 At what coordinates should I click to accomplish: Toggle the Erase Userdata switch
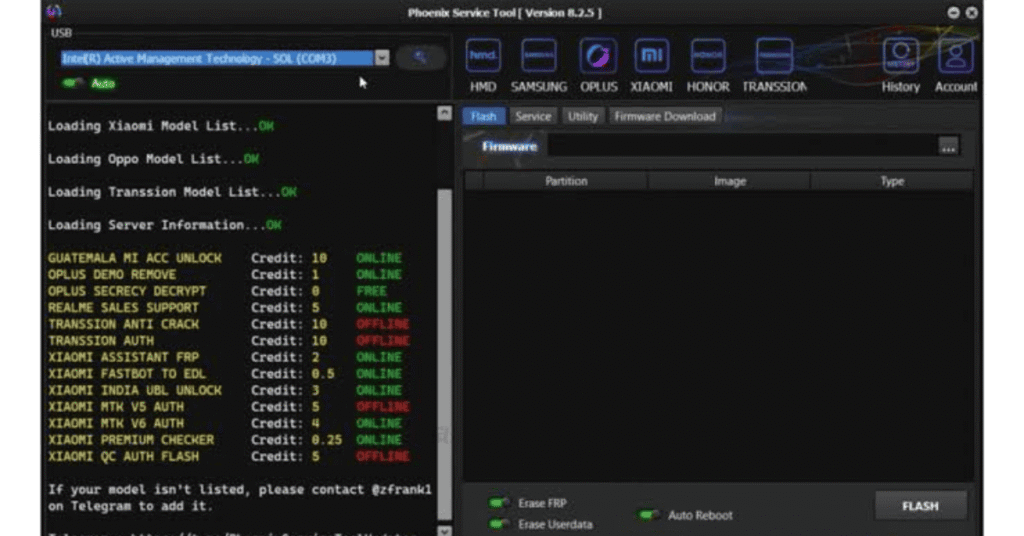pos(499,524)
